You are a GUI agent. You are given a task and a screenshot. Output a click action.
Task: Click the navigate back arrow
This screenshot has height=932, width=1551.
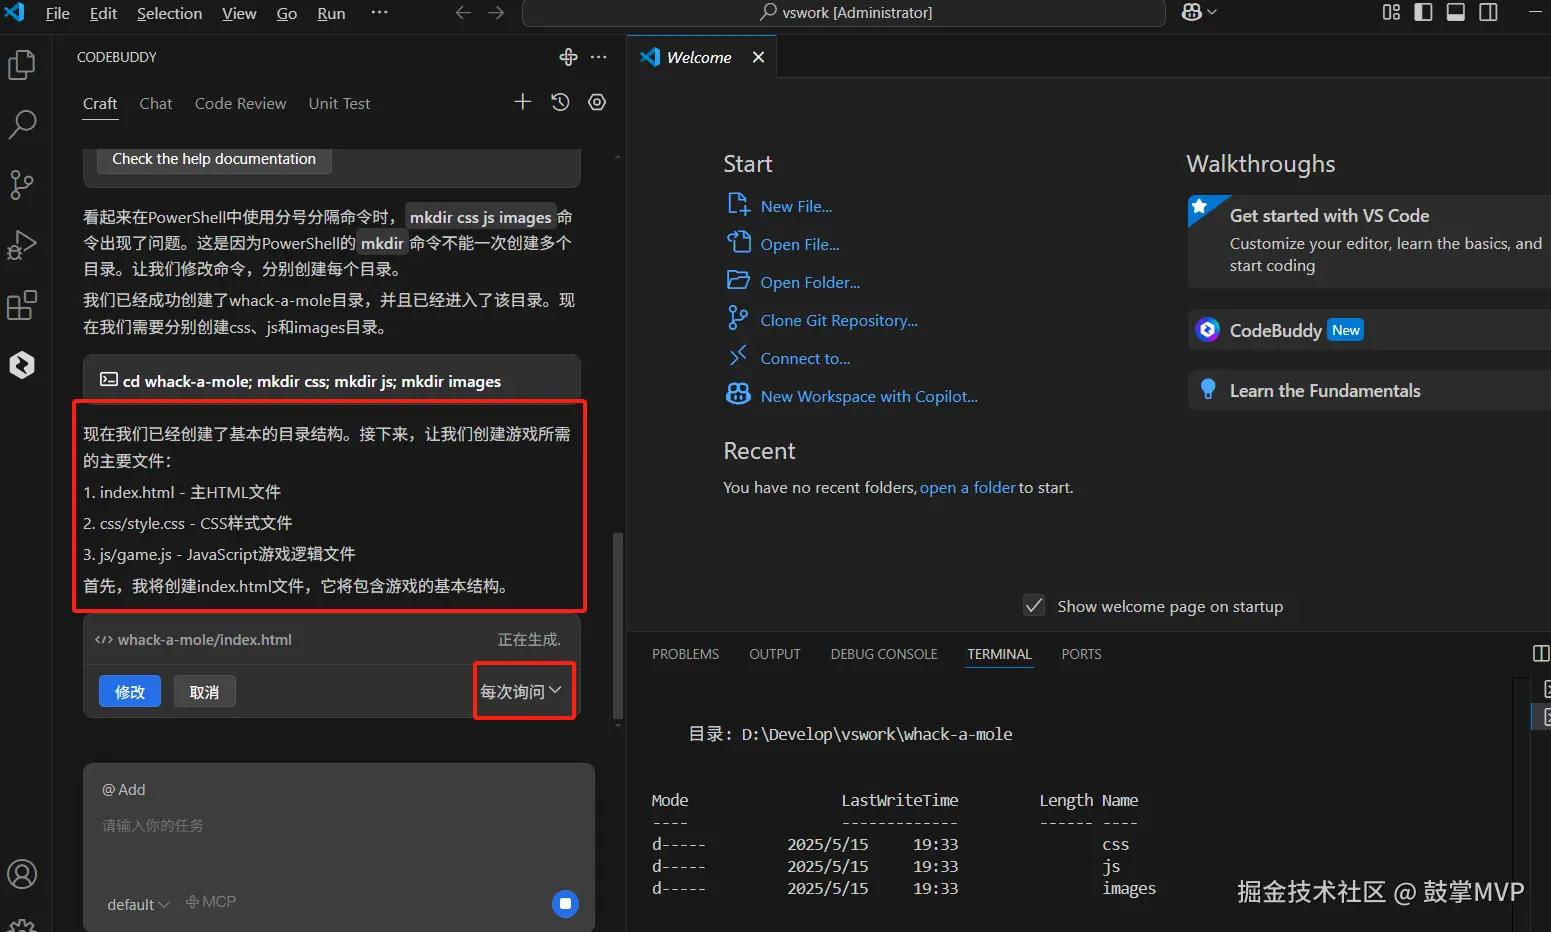tap(463, 13)
